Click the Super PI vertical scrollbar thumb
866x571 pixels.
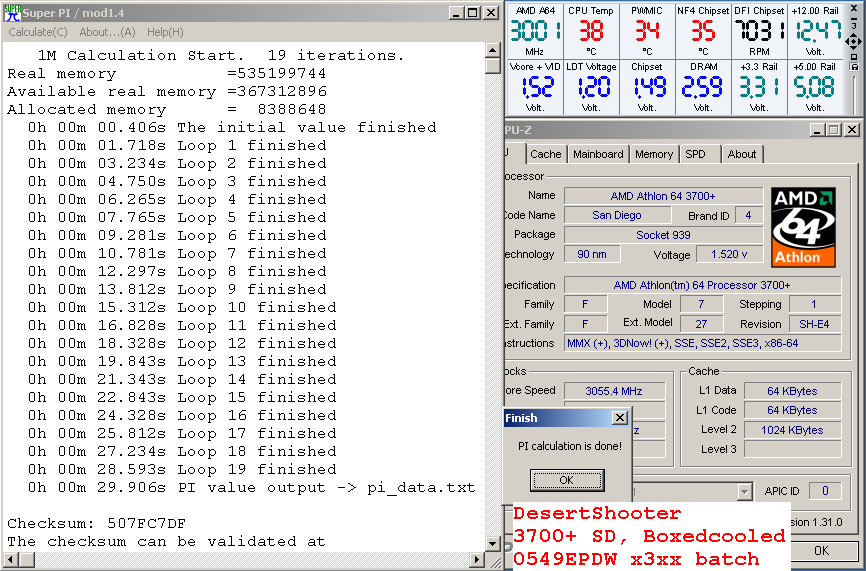click(493, 66)
